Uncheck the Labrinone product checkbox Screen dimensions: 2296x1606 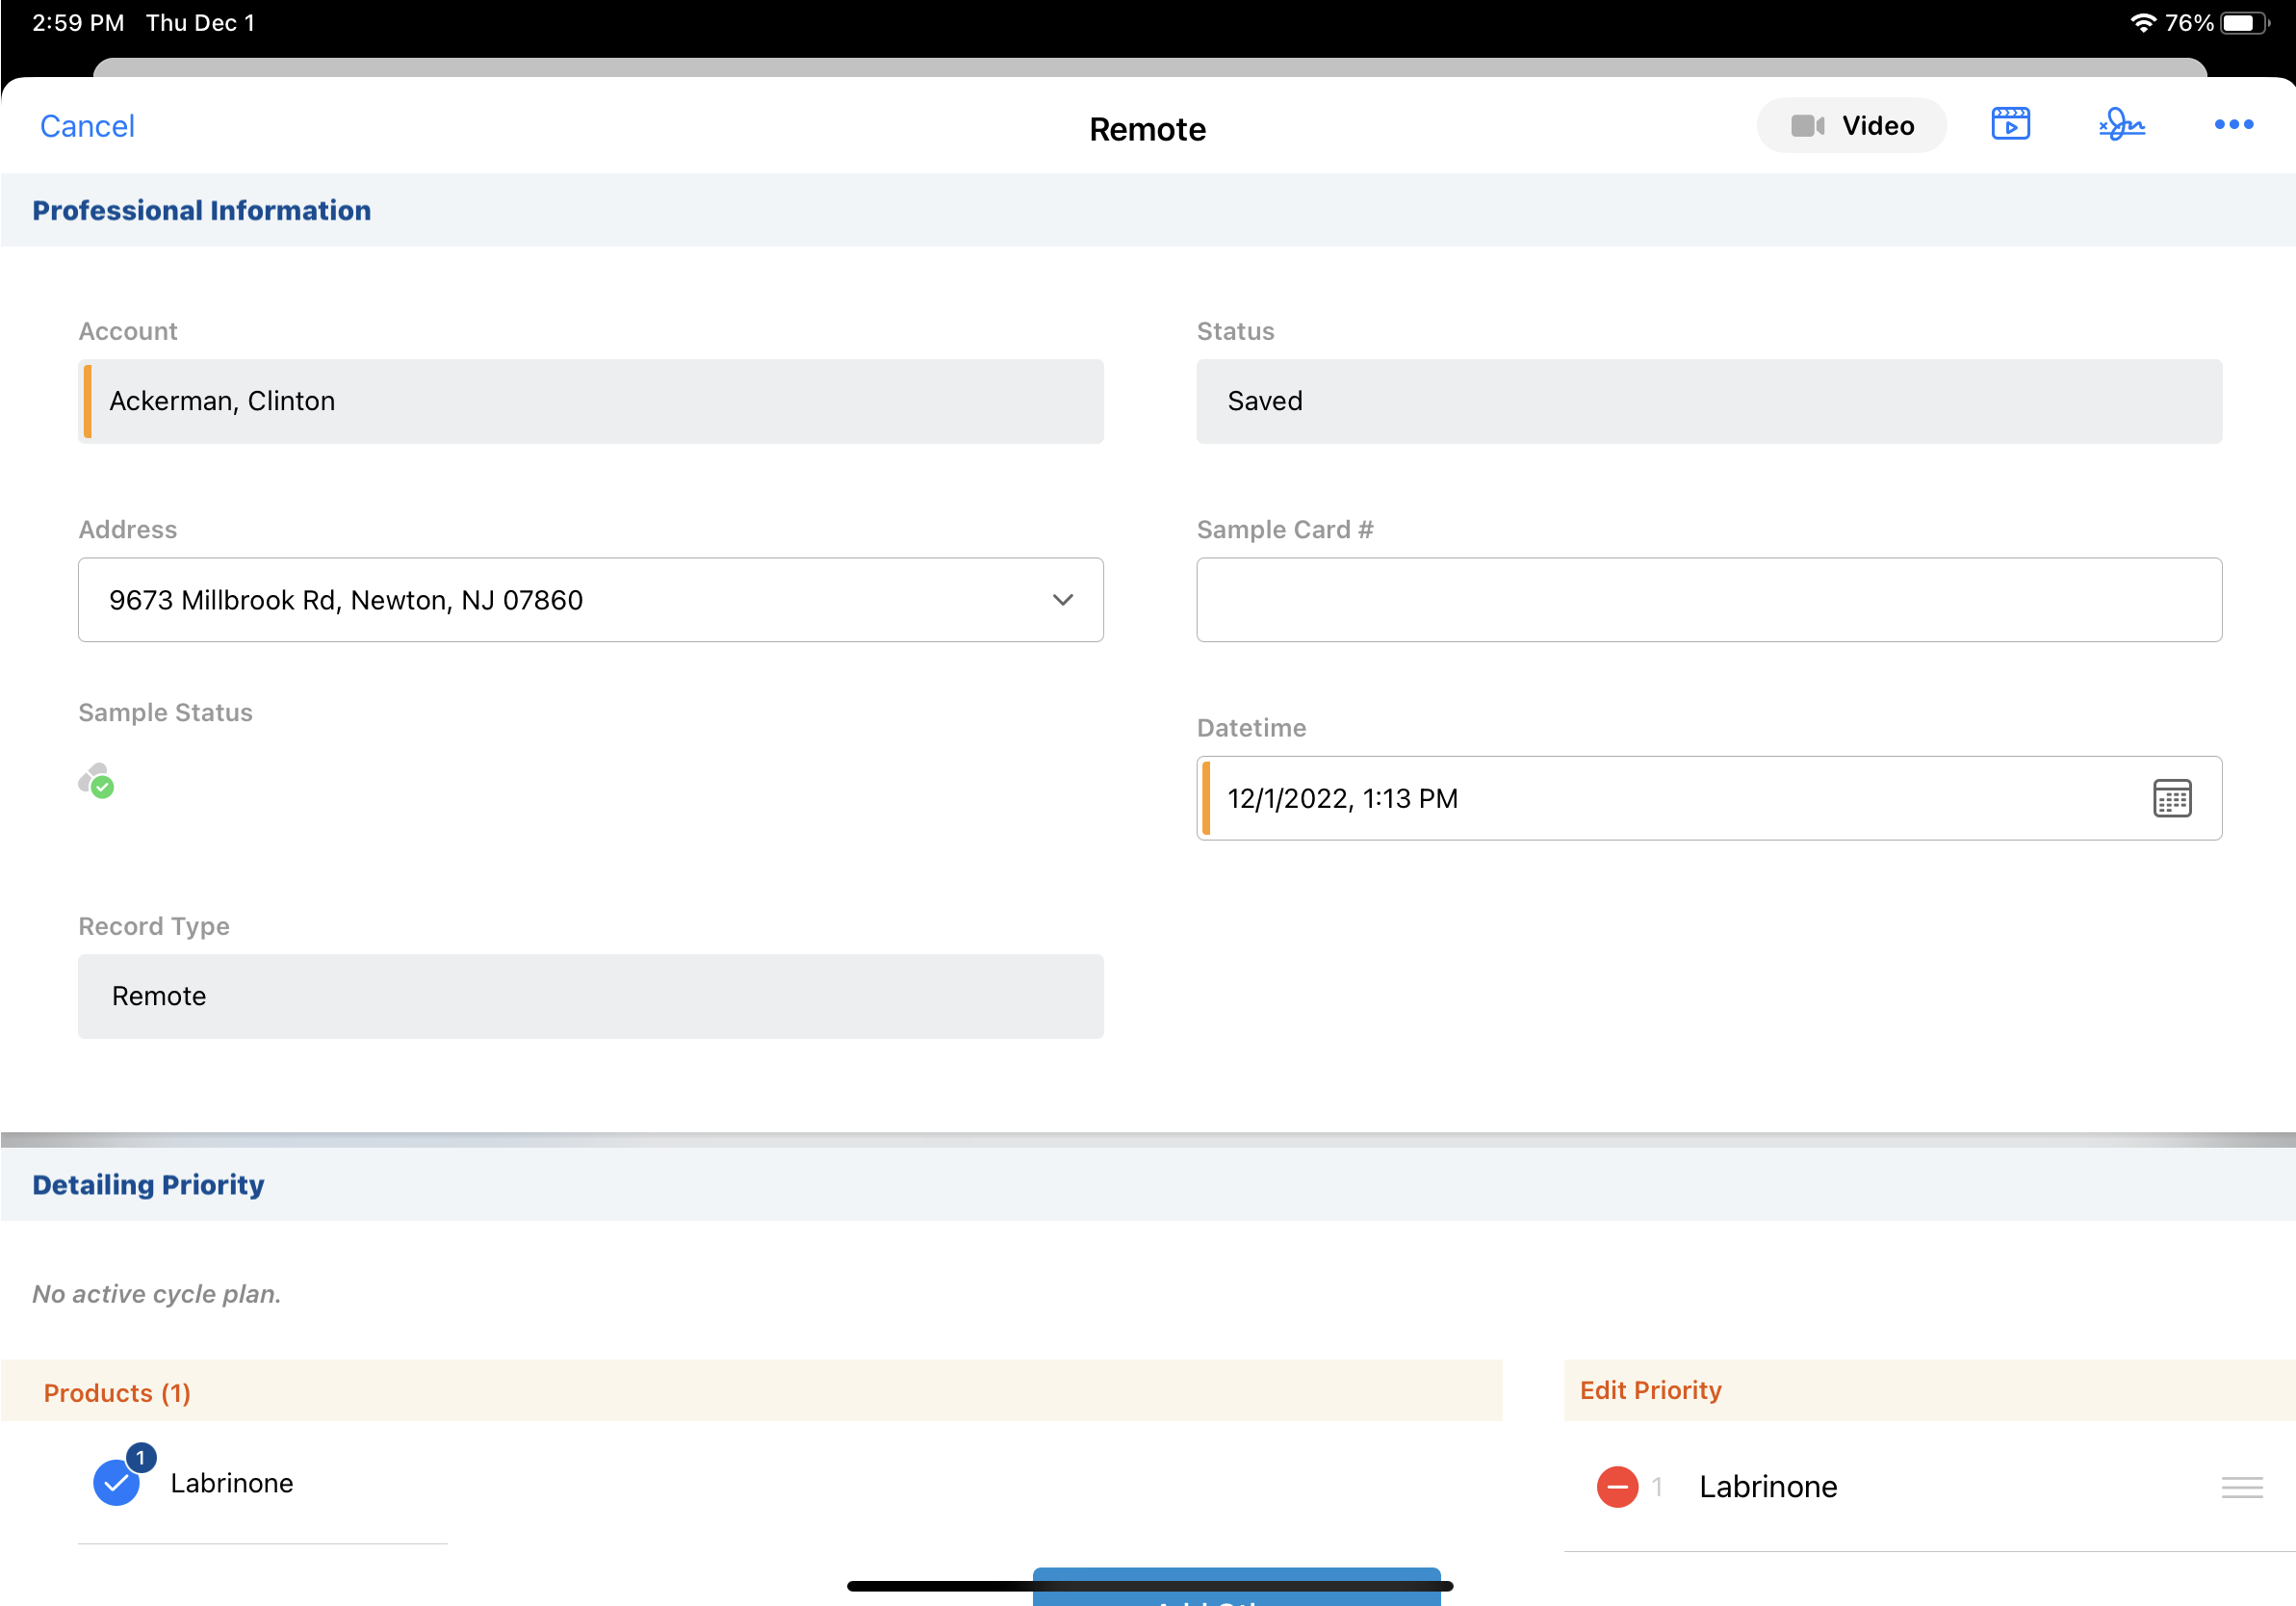point(117,1482)
